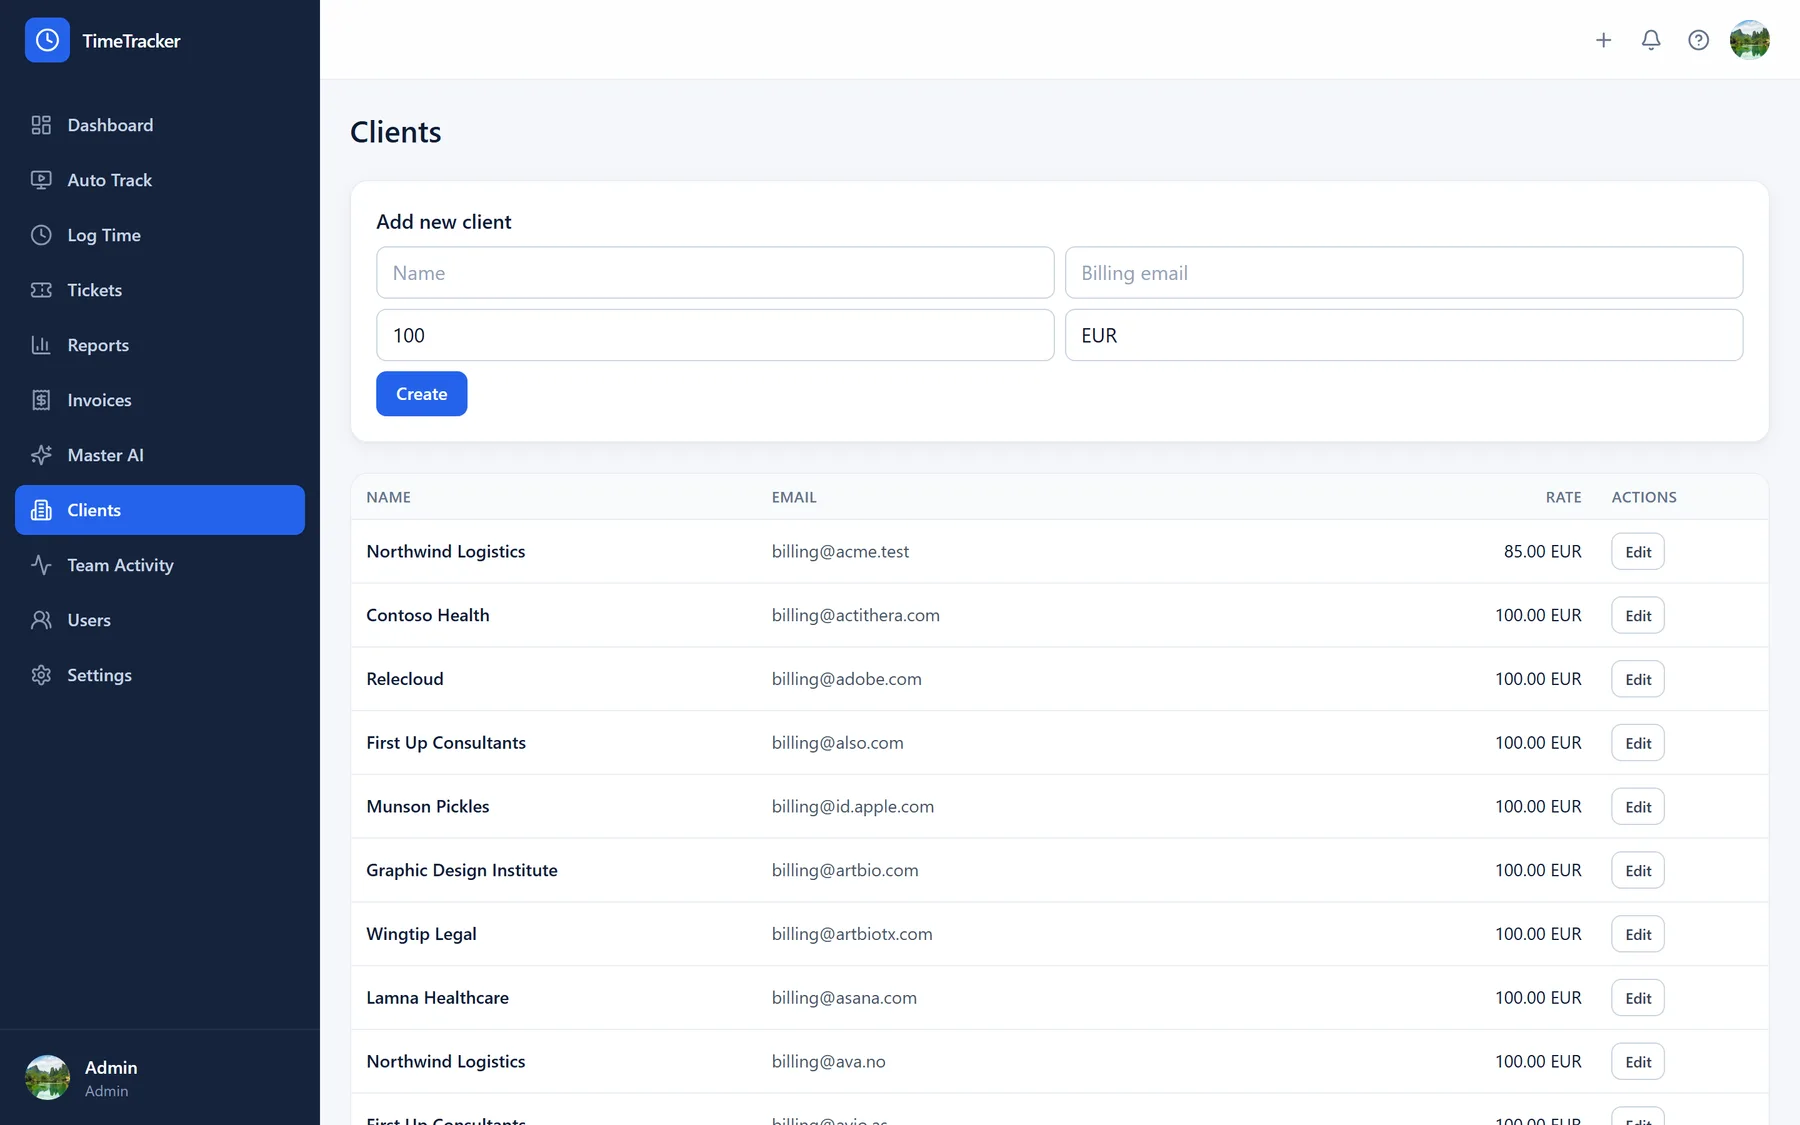Click the Munson Pickles name
Screen dimensions: 1800x1125
pos(428,807)
